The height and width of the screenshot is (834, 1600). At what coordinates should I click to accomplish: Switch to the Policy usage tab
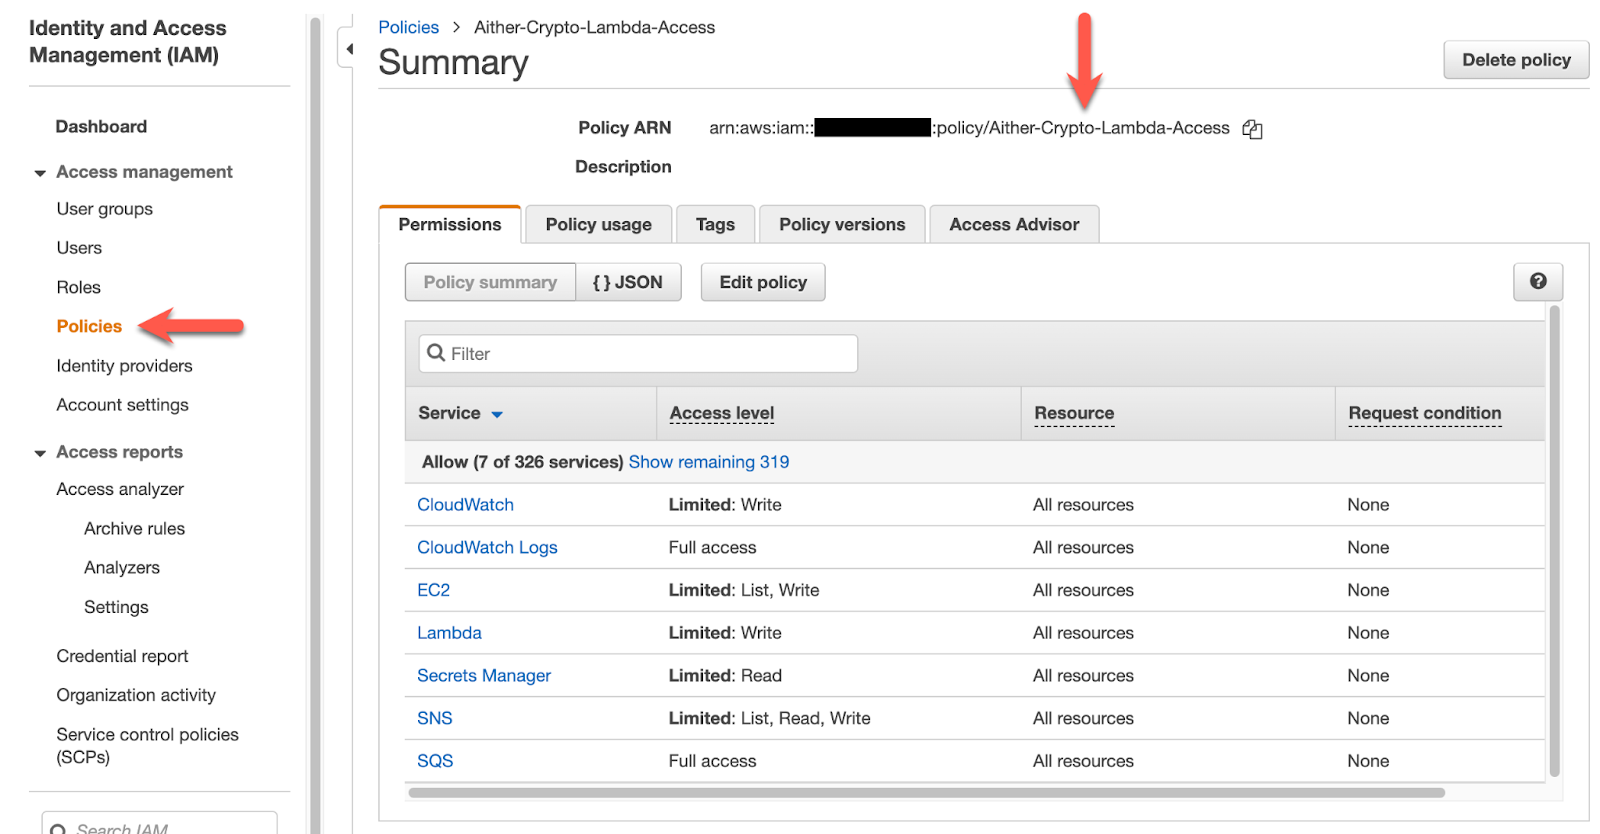click(x=598, y=225)
